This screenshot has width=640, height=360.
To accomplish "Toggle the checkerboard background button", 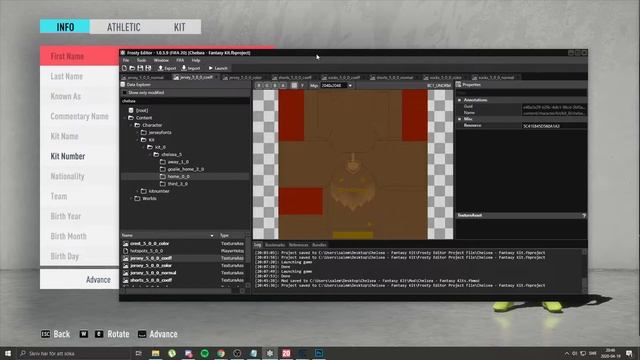I will [294, 85].
